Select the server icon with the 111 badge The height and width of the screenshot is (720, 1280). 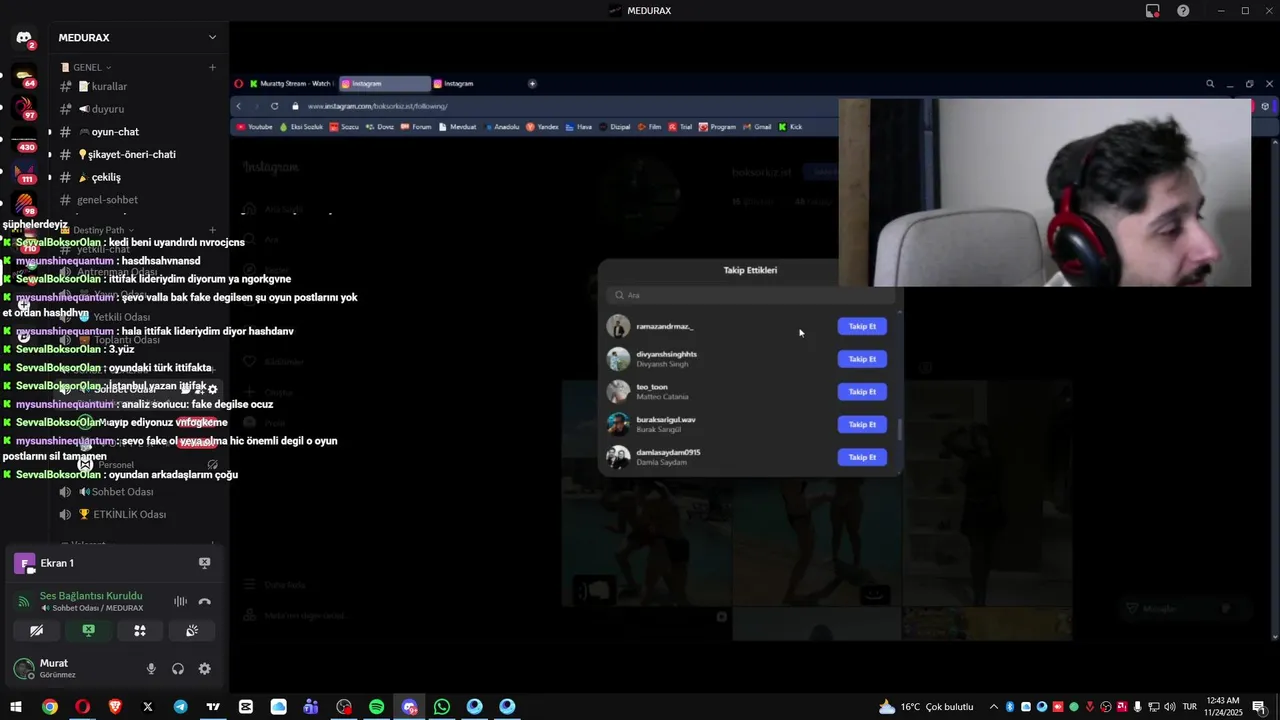pyautogui.click(x=24, y=172)
